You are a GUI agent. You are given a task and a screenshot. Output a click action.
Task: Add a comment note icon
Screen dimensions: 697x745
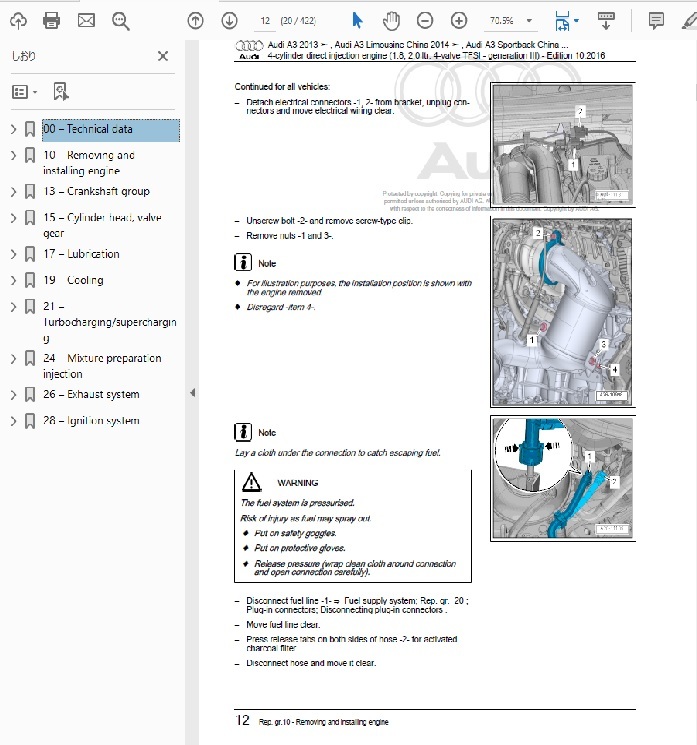pyautogui.click(x=656, y=21)
